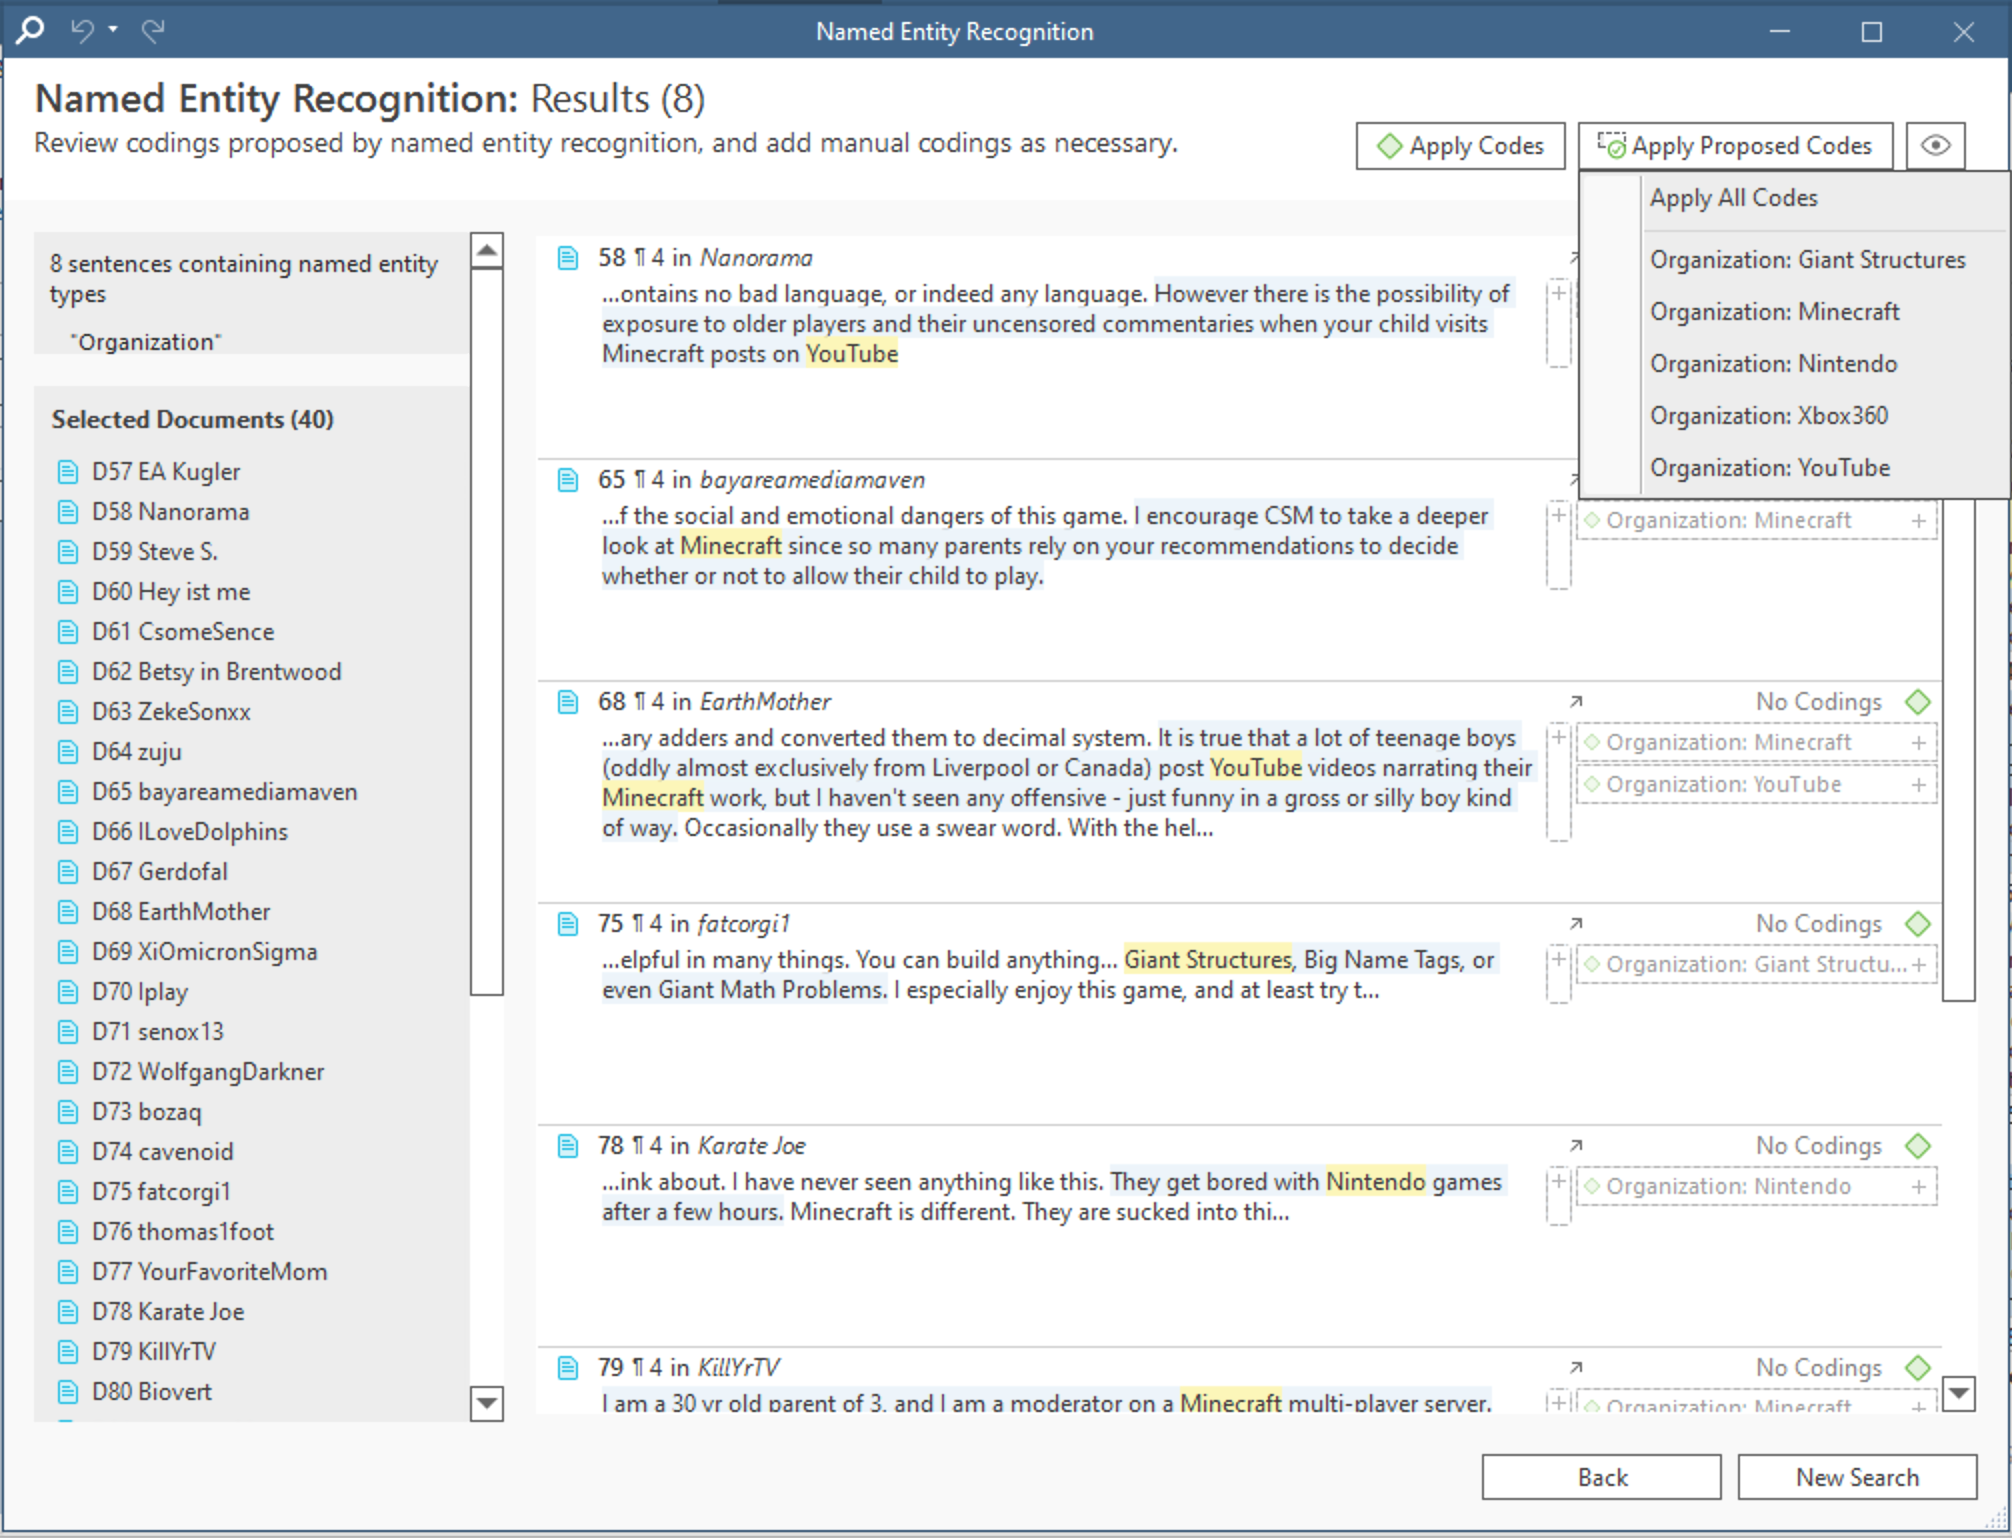
Task: Open document icon for result 58 Nanorama
Action: 567,258
